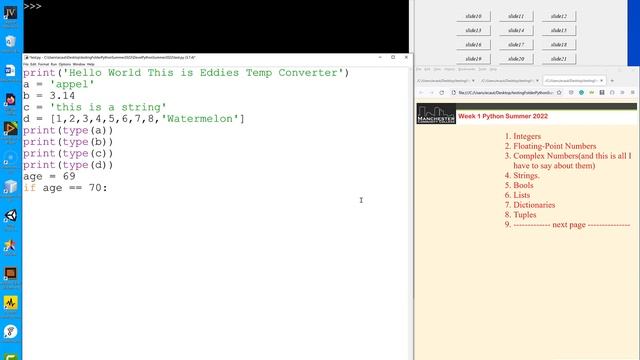Click the 'Bools' list item

(x=523, y=185)
